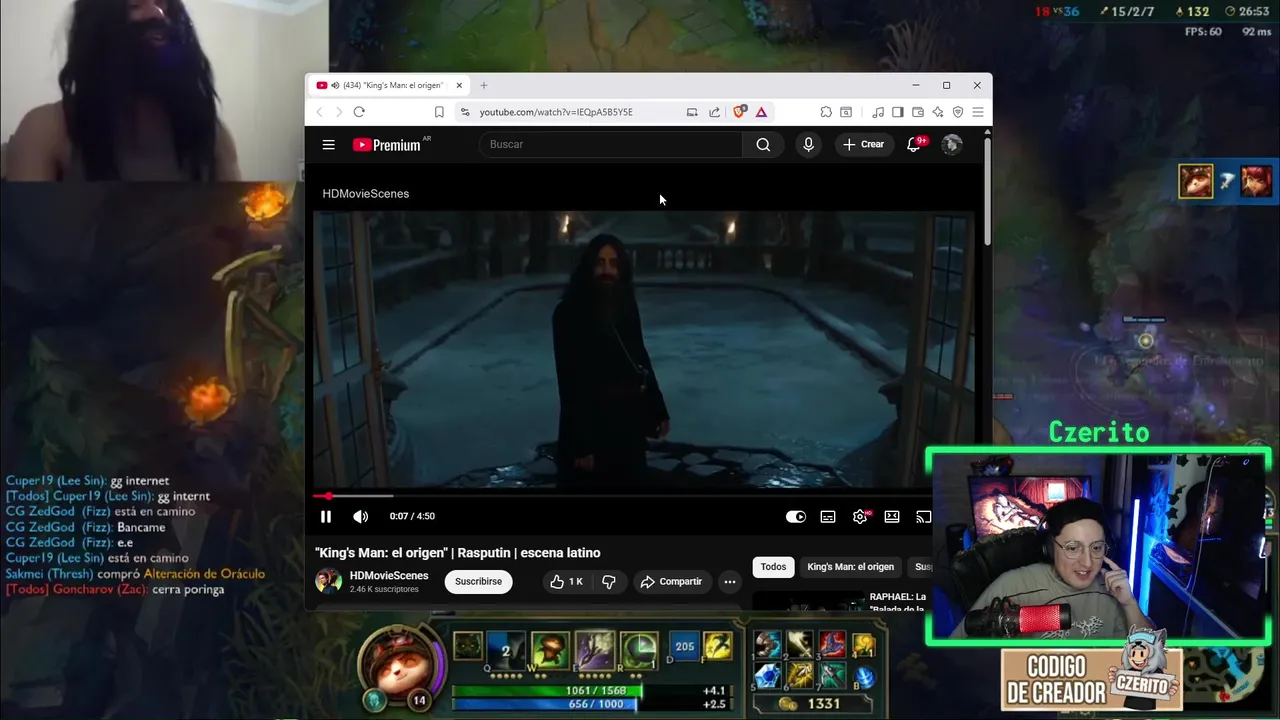Open YouTube notifications bell
Image resolution: width=1280 pixels, height=720 pixels.
[x=913, y=144]
